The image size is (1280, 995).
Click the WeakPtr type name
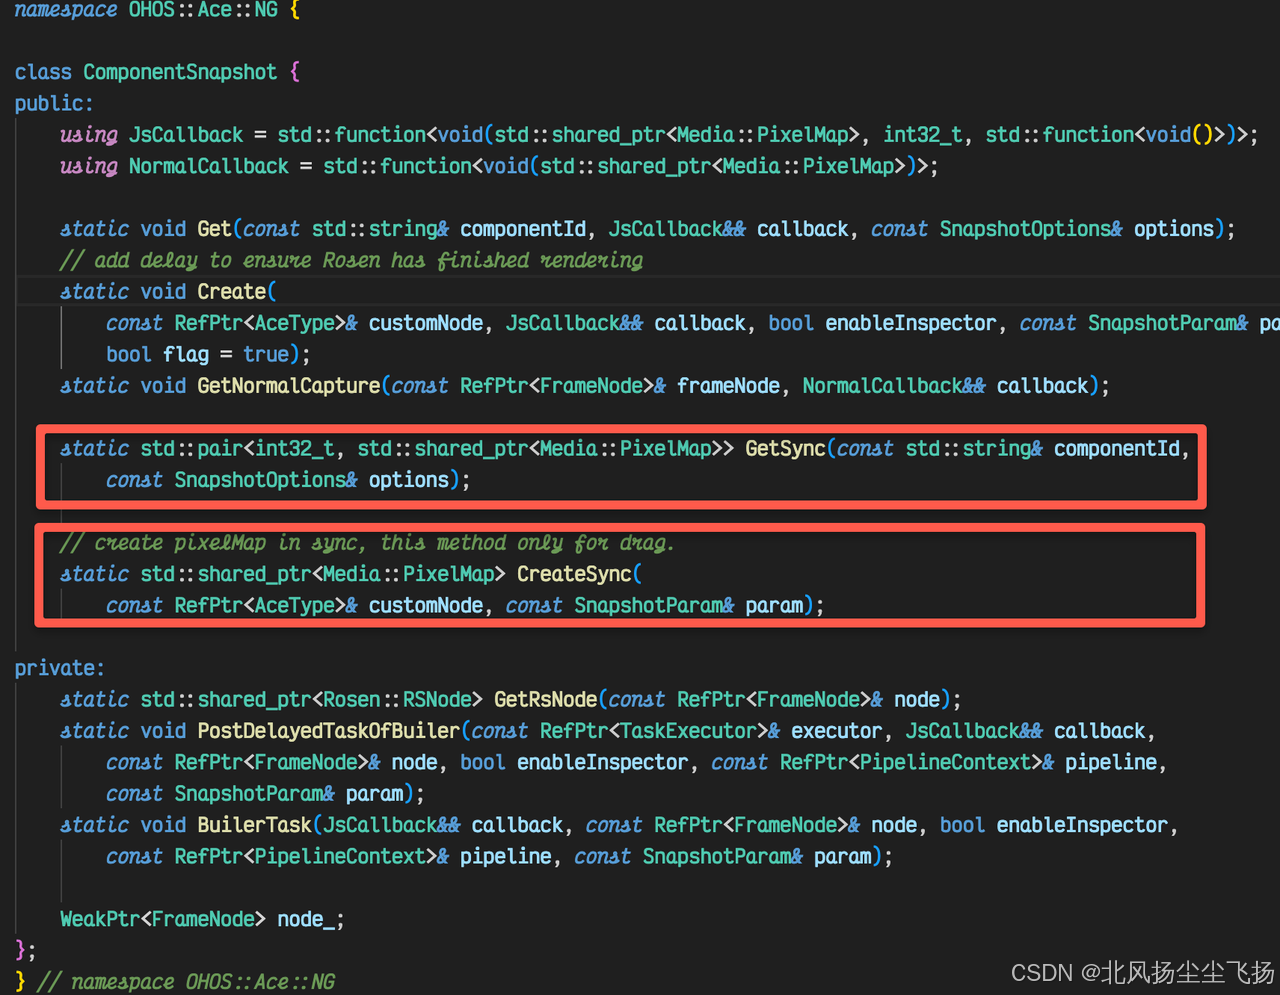click(x=99, y=919)
